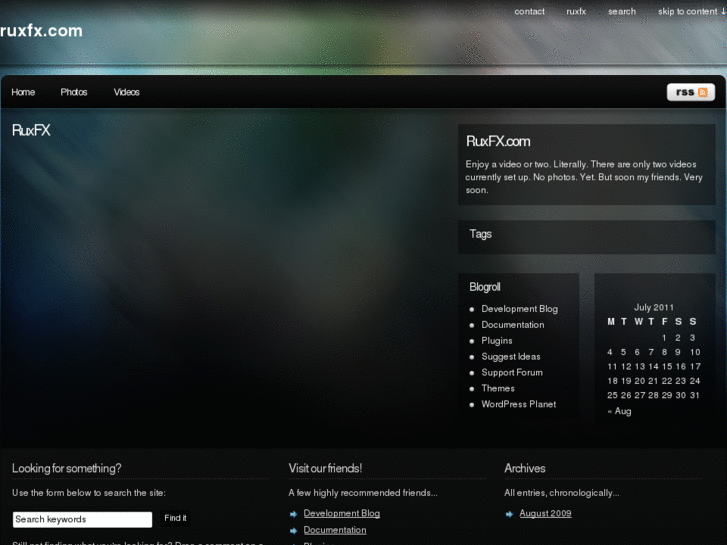Open the Home menu item
Image resolution: width=727 pixels, height=545 pixels.
[x=23, y=92]
